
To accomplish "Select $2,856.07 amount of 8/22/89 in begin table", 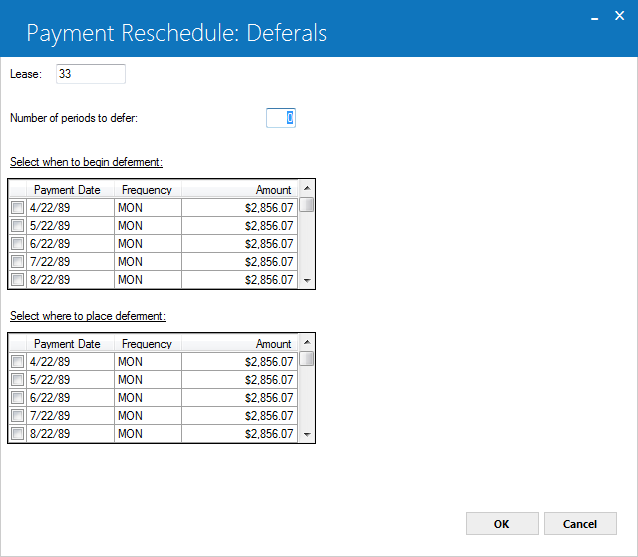I will tap(240, 280).
